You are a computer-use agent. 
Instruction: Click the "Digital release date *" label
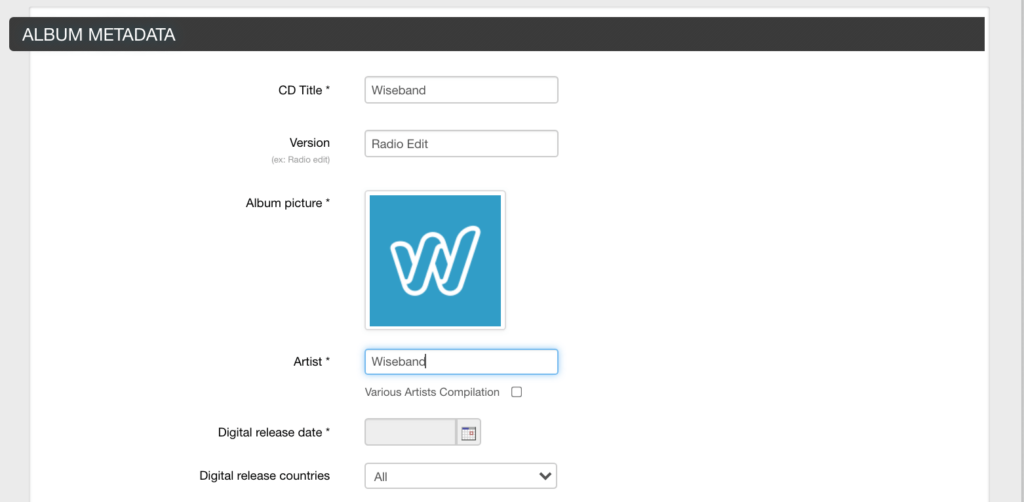click(x=274, y=432)
